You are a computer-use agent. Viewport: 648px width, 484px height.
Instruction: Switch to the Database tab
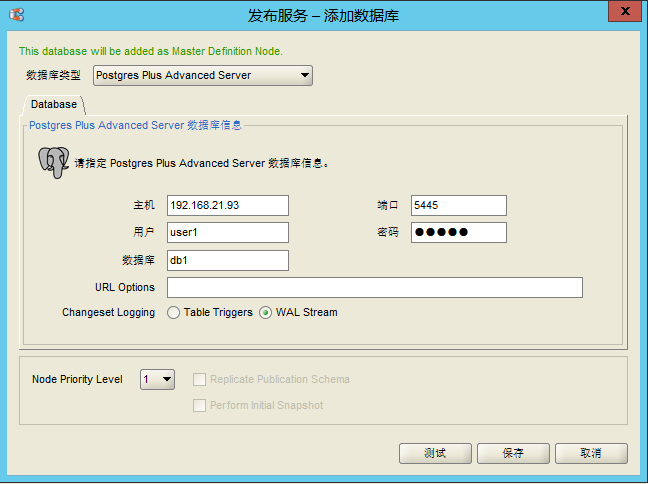tap(54, 104)
